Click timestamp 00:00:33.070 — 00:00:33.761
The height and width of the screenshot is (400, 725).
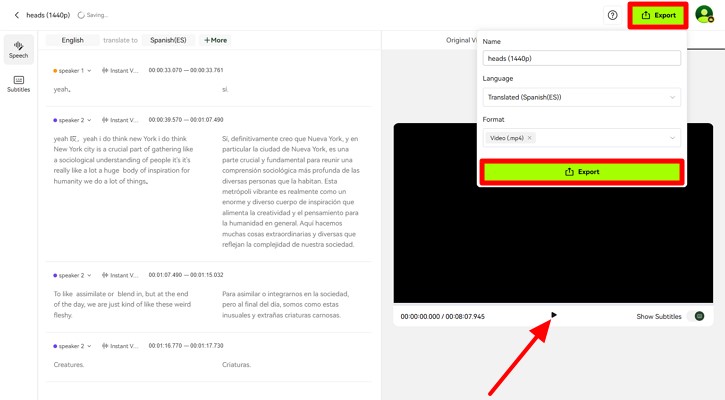coord(186,70)
